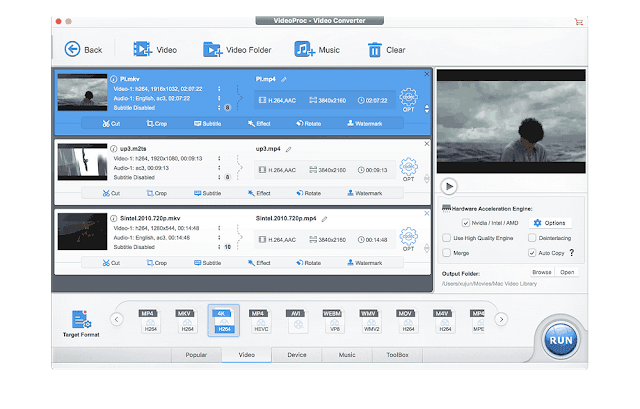Open OPT codec settings for up3.mp4
This screenshot has width=640, height=409.
pos(408,170)
